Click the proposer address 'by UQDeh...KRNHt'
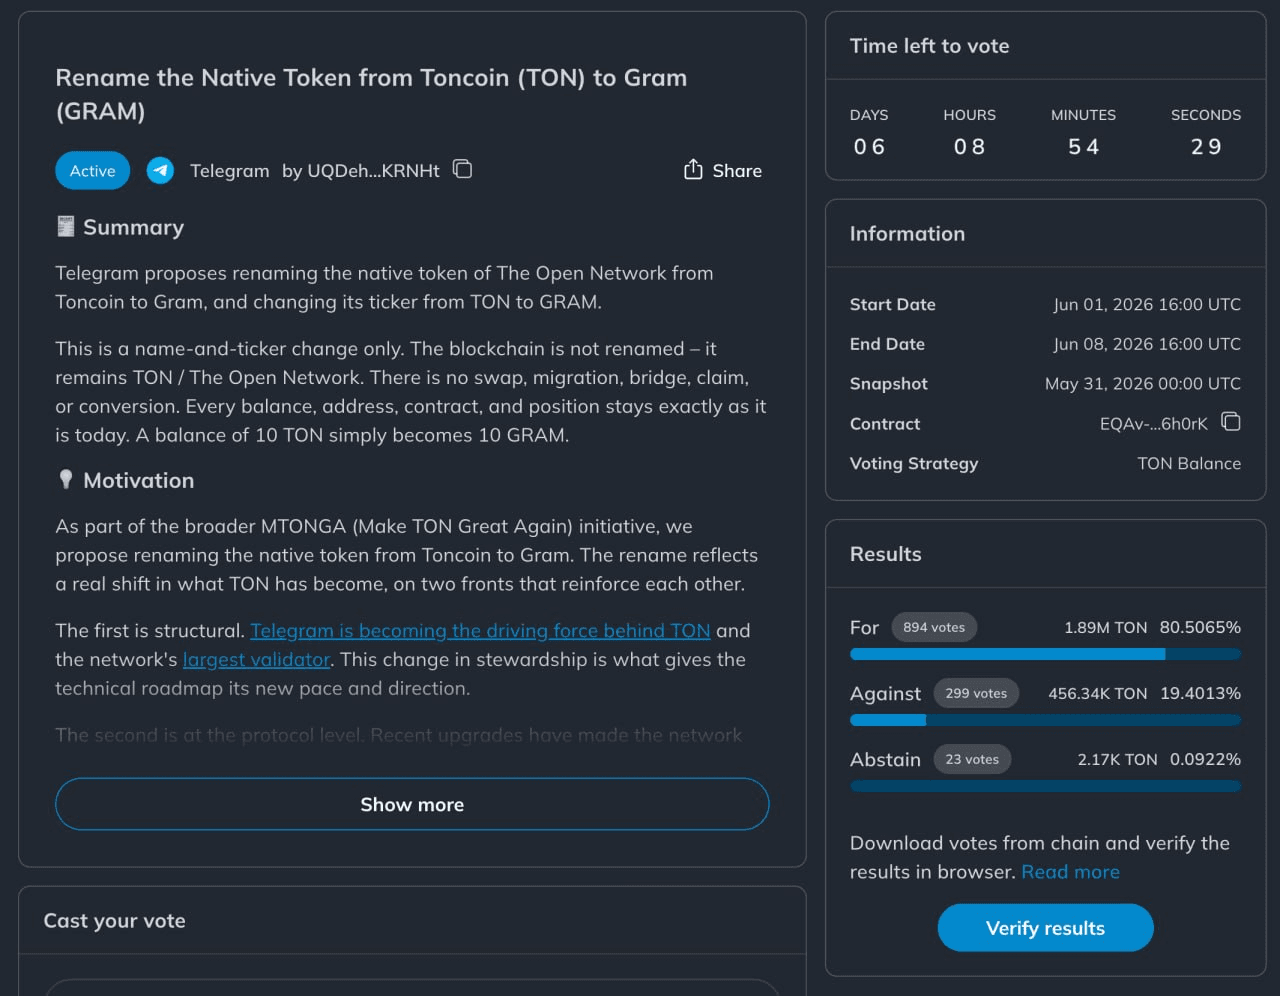The image size is (1280, 996). pyautogui.click(x=361, y=171)
